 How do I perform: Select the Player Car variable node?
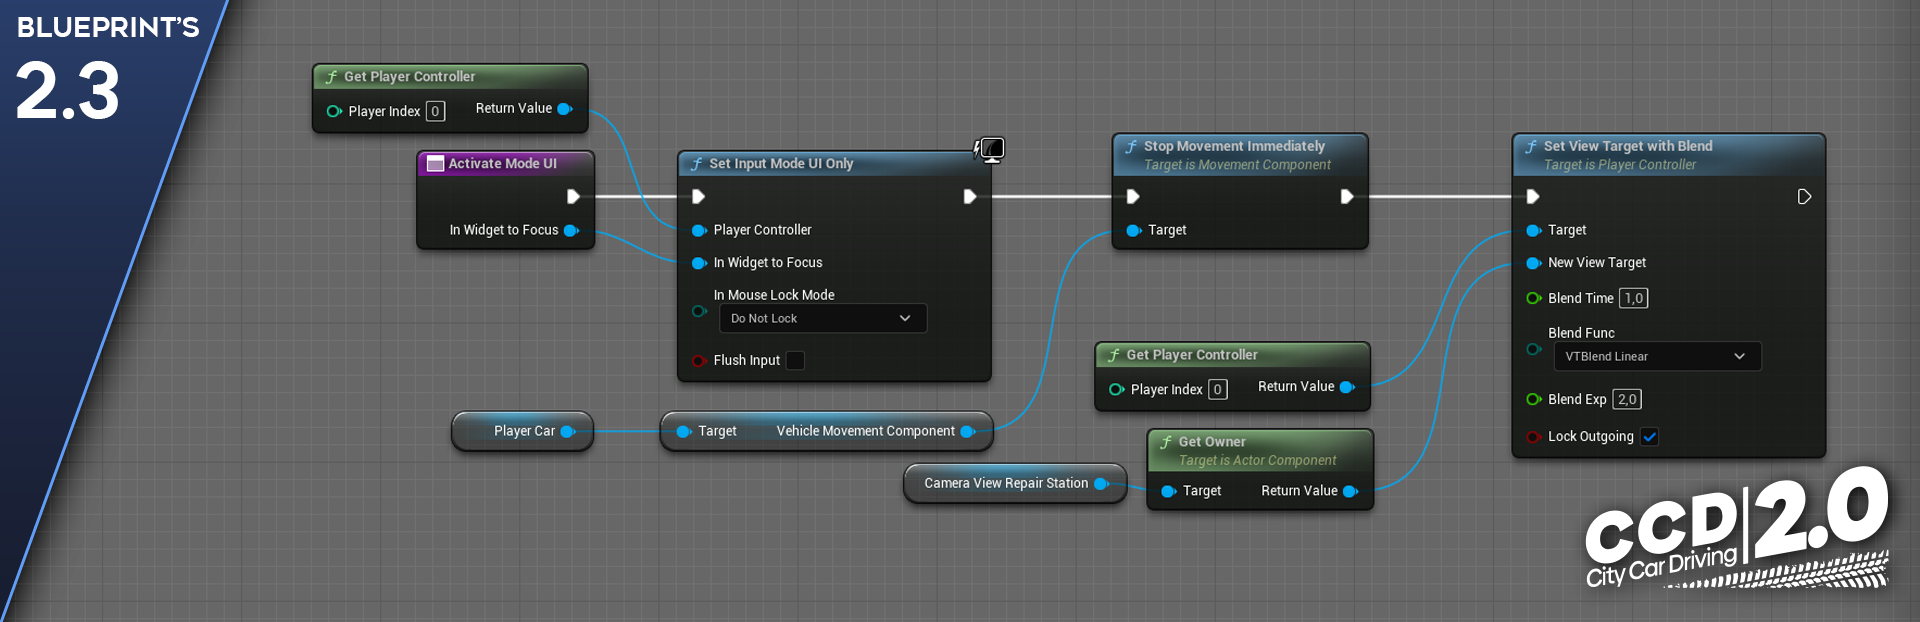point(523,431)
